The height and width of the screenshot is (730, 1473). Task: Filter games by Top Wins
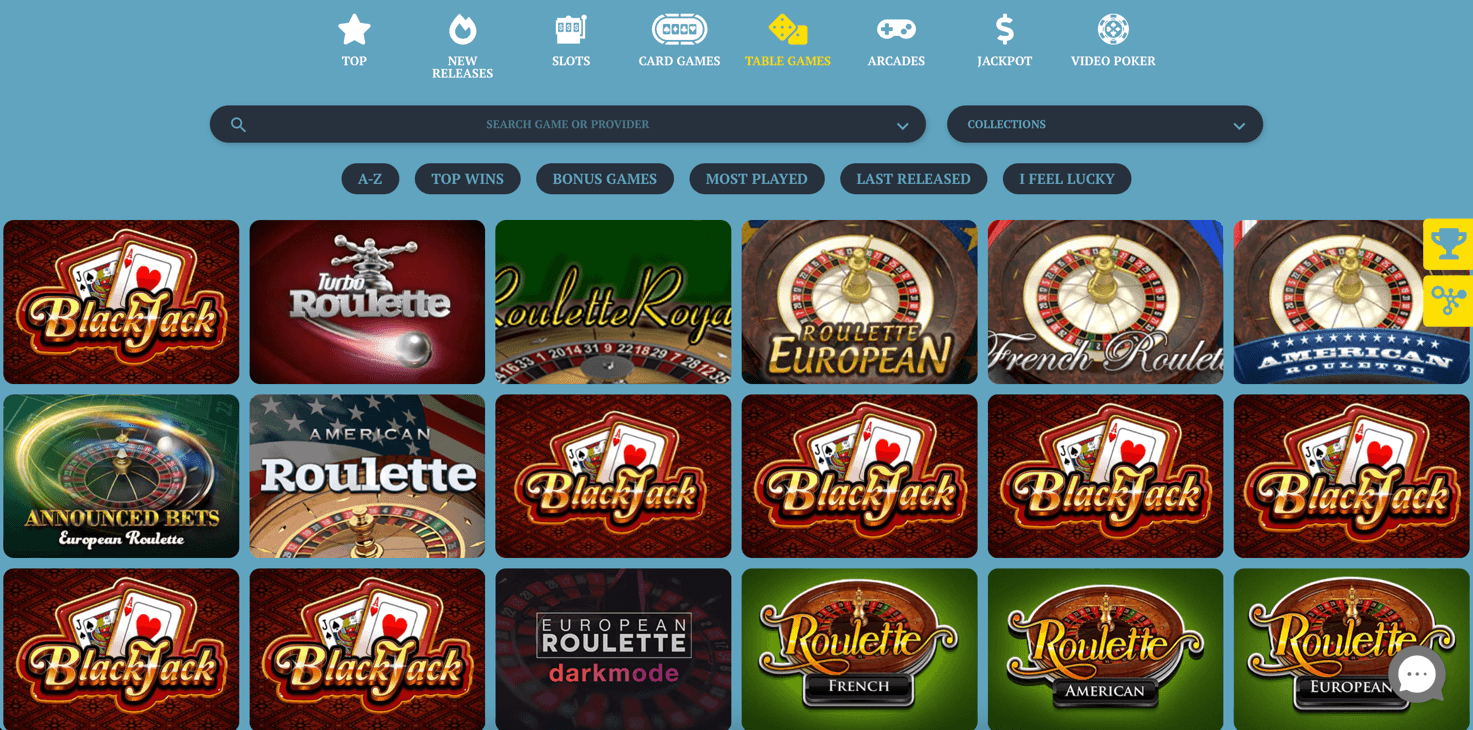tap(467, 179)
